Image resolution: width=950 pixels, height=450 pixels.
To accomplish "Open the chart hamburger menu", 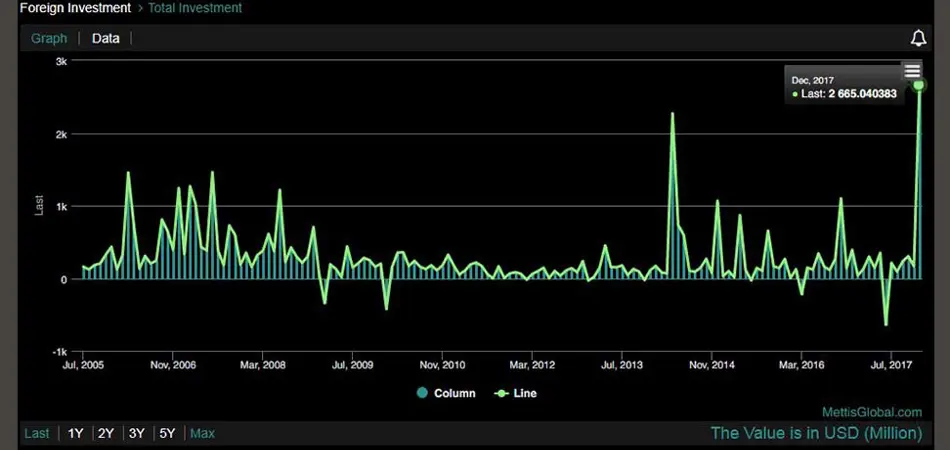I will (x=912, y=70).
